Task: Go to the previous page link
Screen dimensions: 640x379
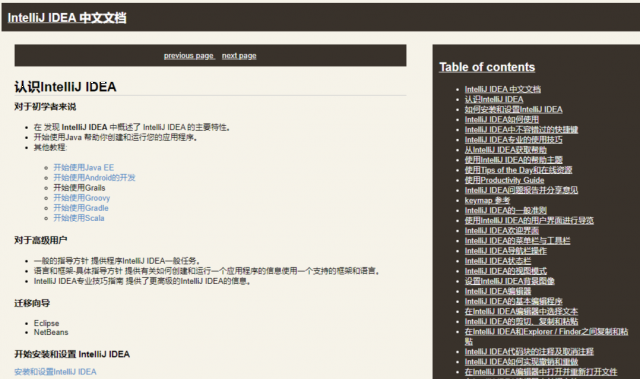Action: [189, 55]
